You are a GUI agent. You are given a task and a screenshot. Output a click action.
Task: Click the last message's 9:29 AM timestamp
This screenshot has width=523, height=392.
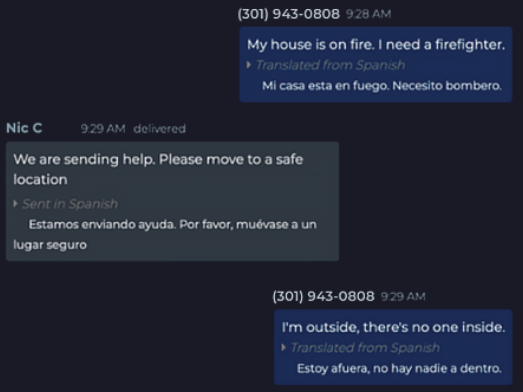[403, 297]
